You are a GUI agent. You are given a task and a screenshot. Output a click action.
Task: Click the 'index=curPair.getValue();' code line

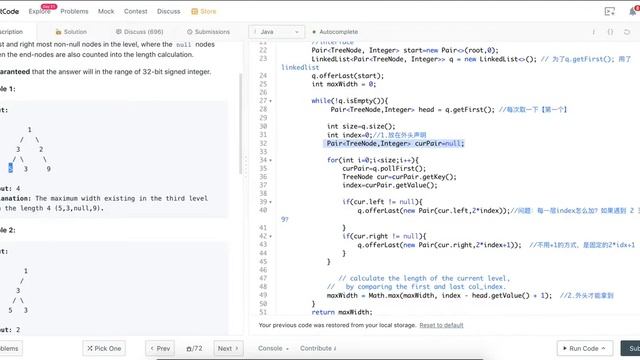coord(390,185)
